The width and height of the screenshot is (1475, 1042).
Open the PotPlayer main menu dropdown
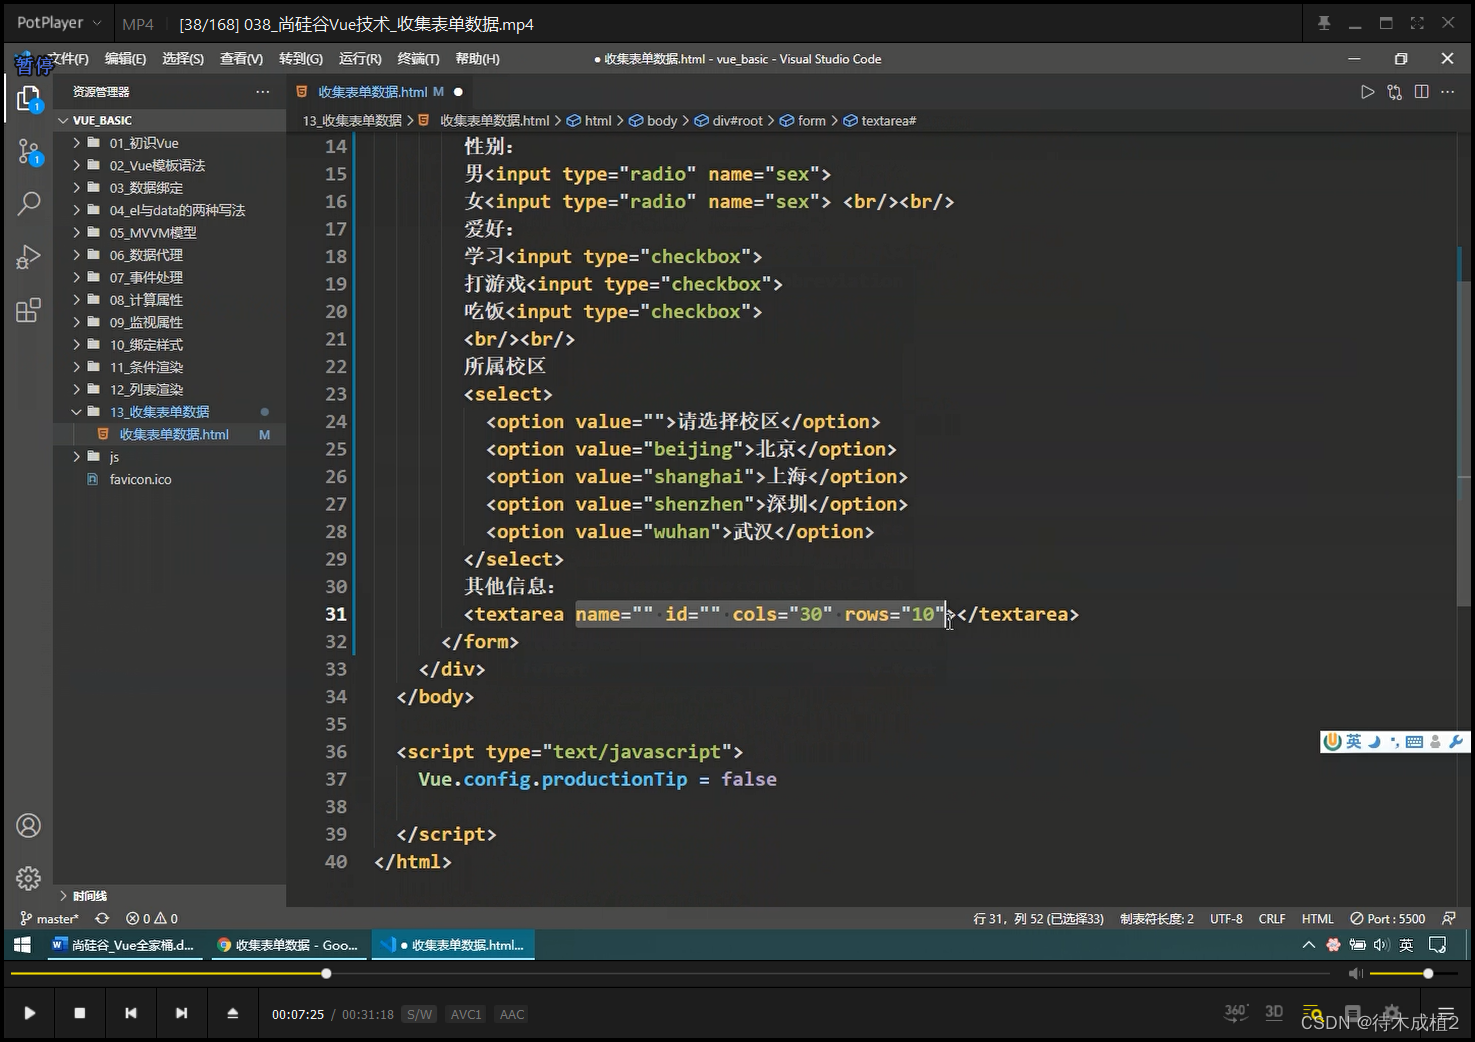click(x=60, y=23)
